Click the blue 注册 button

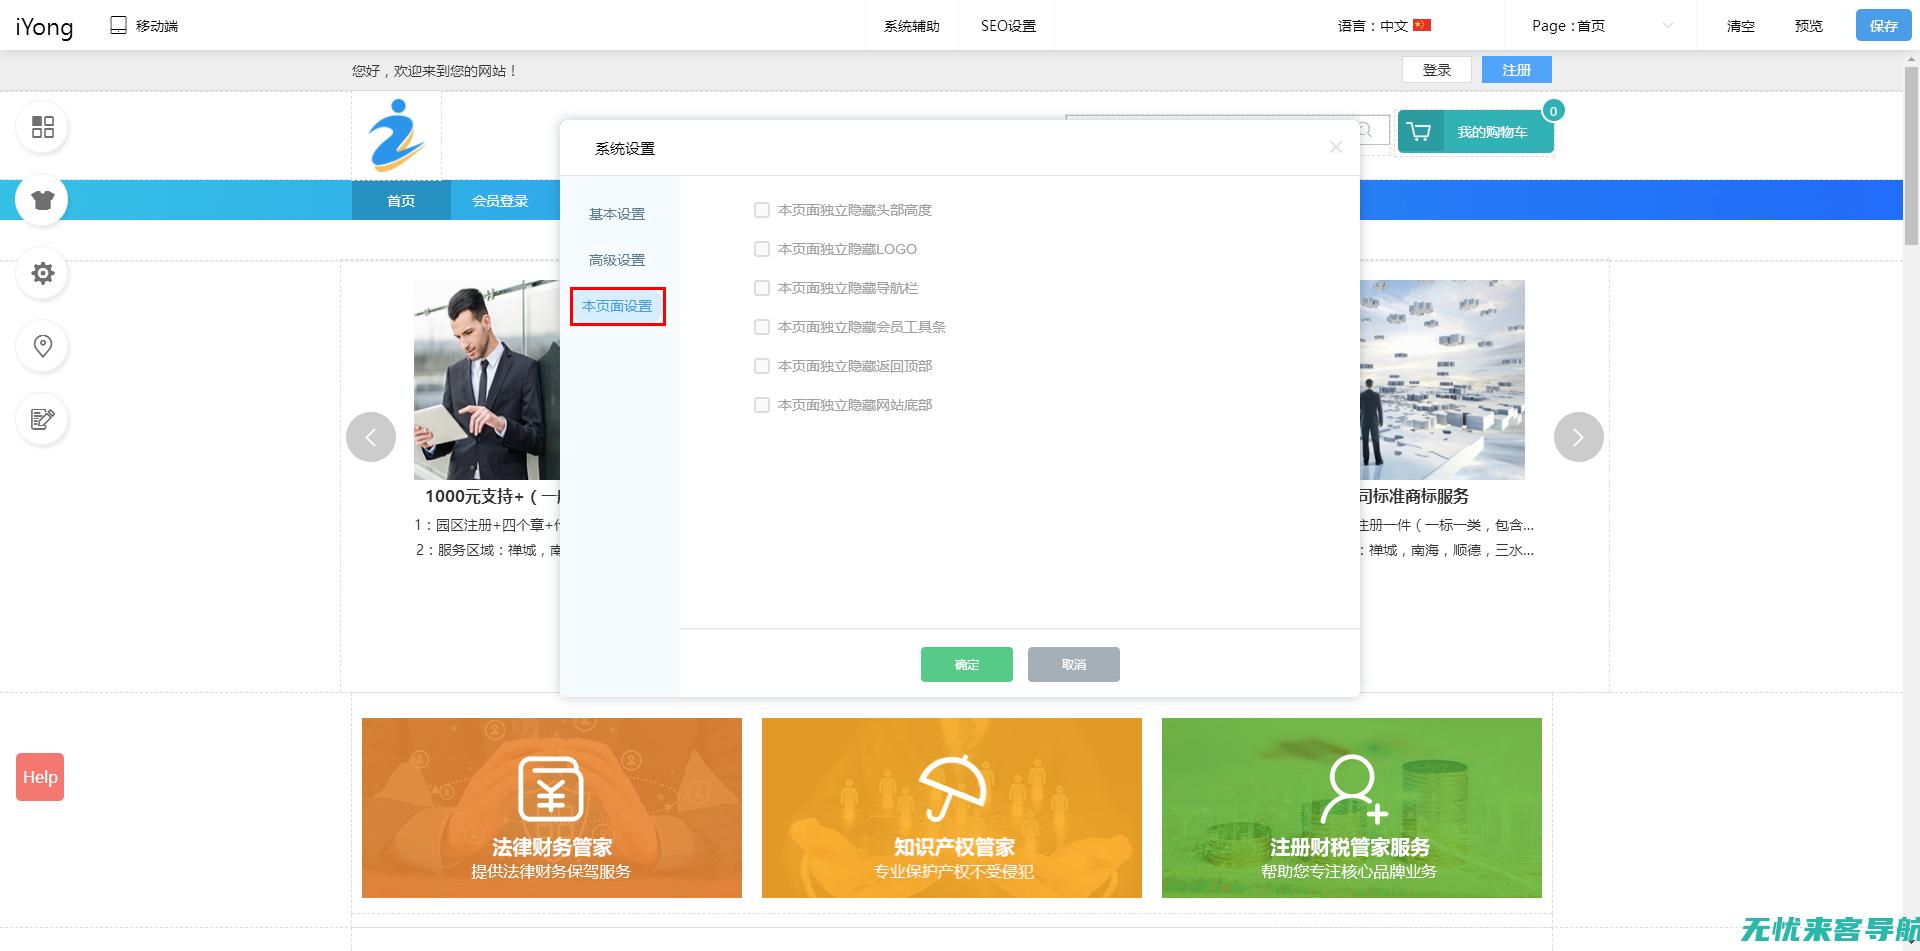1517,70
